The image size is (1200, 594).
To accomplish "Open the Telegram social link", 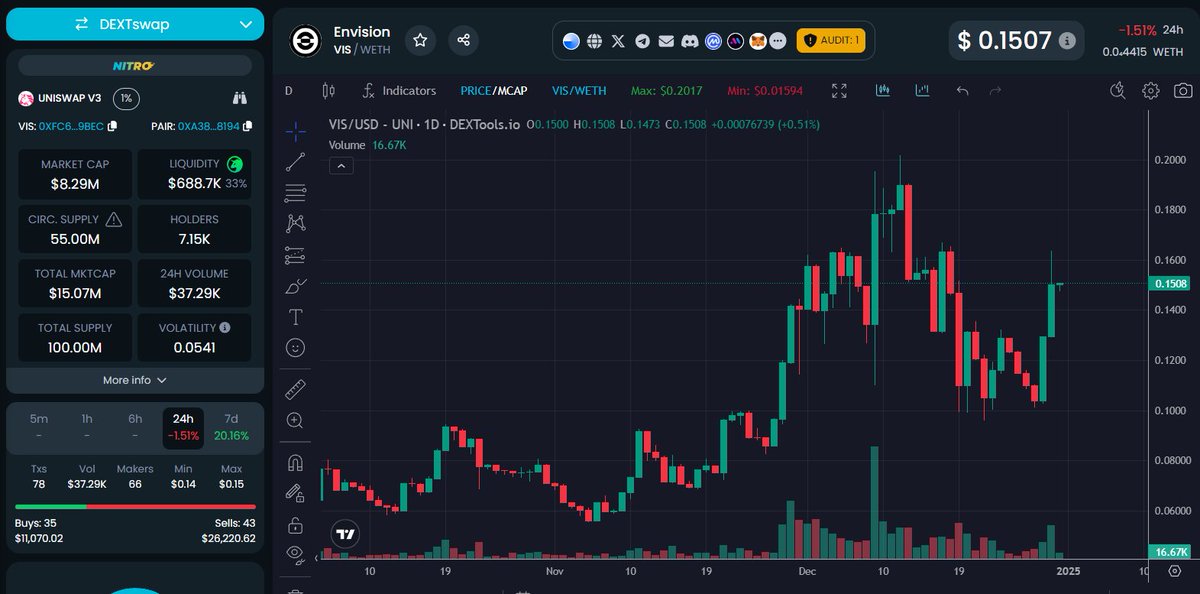I will coord(642,41).
